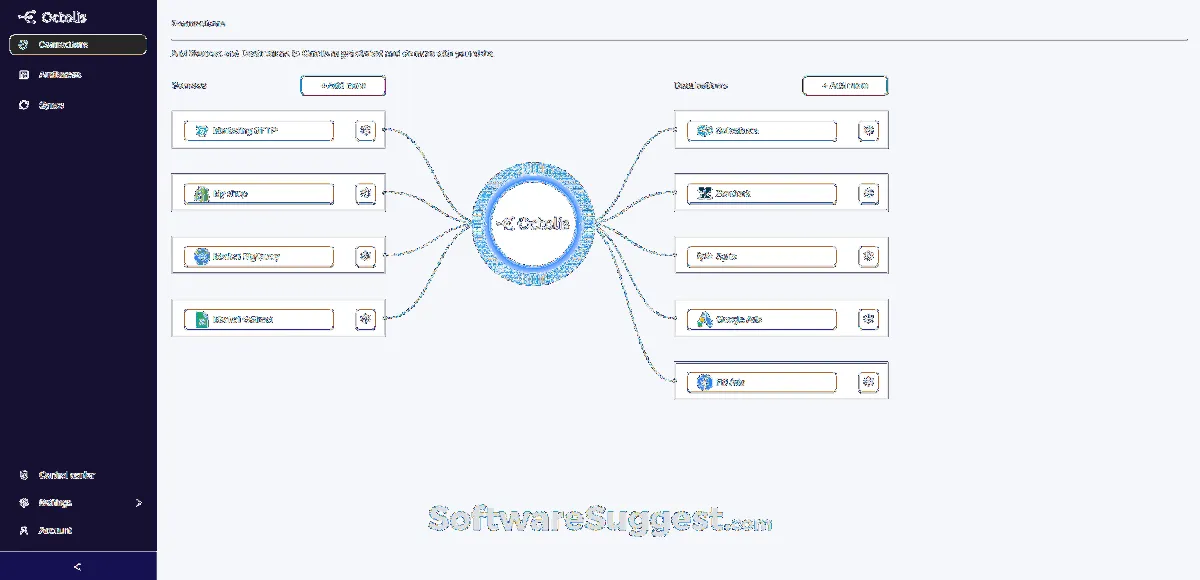The width and height of the screenshot is (1200, 580).
Task: Open settings gear for BigQuery source
Action: (366, 257)
